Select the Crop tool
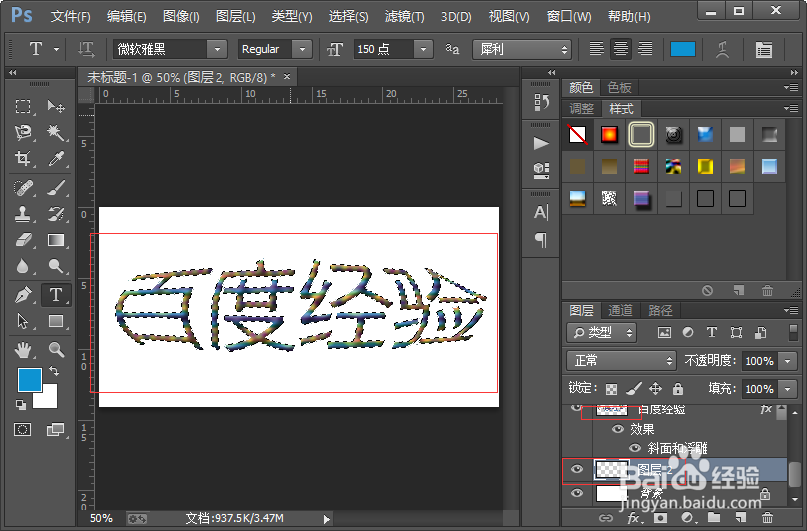 [23, 158]
